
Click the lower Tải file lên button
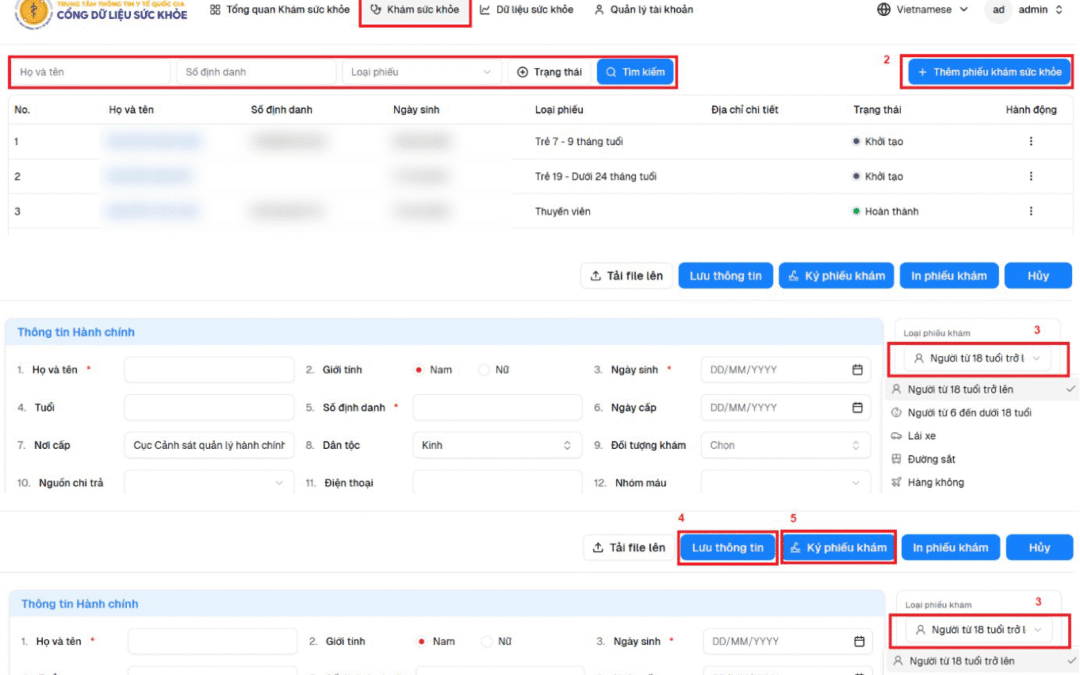(629, 548)
